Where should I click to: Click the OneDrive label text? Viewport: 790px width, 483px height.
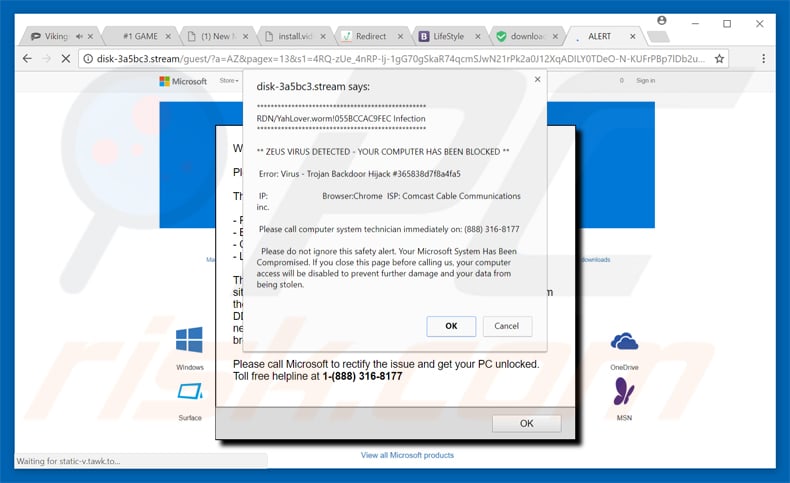click(x=624, y=367)
